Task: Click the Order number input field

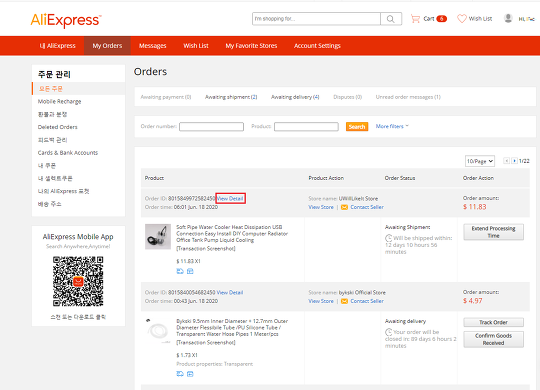Action: 211,127
